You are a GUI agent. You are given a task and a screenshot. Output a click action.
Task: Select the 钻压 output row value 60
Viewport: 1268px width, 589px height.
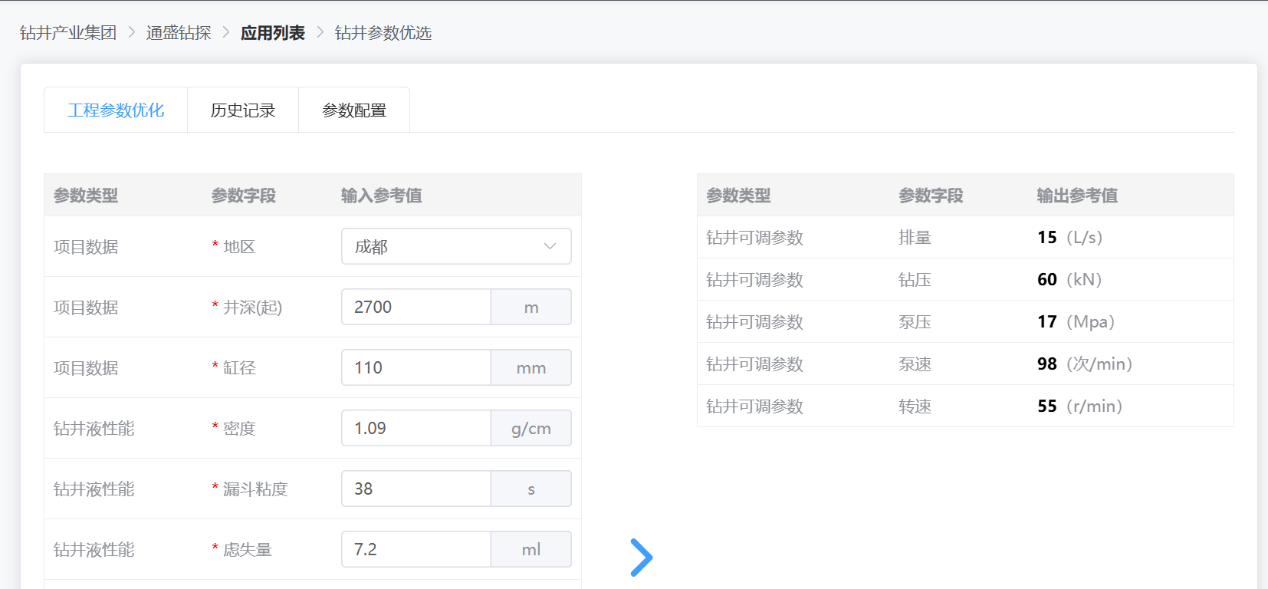1047,280
